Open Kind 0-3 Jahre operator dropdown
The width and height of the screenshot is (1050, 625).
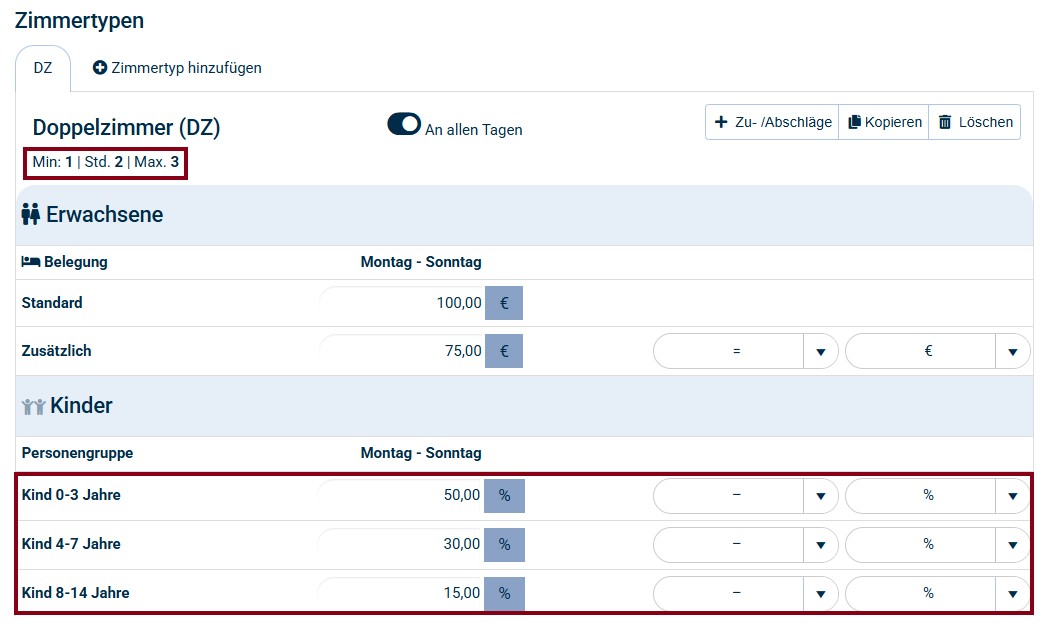pyautogui.click(x=820, y=496)
